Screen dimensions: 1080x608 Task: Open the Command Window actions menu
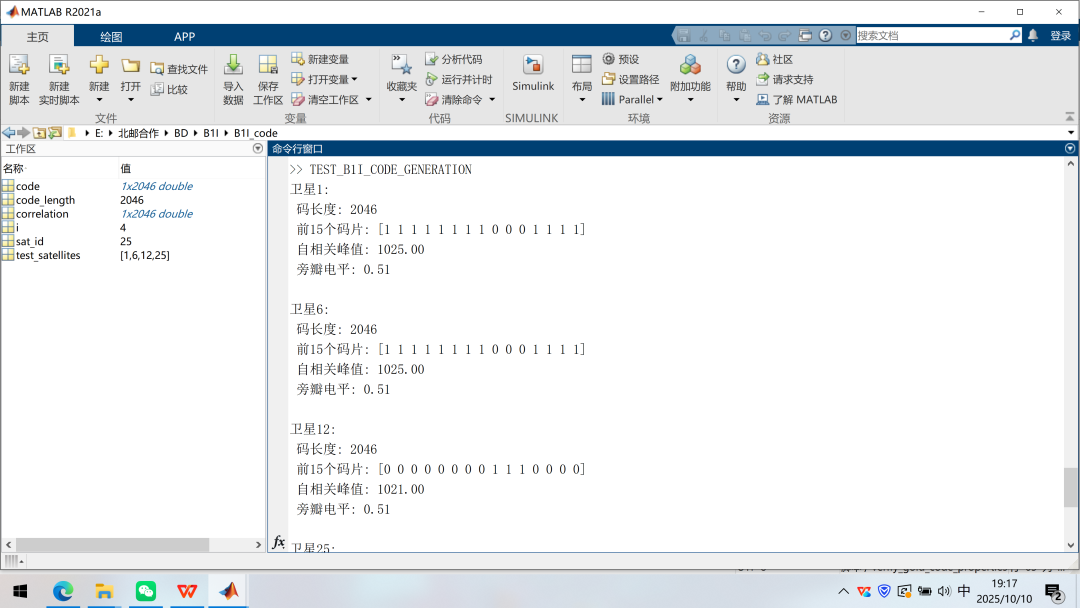[x=1070, y=149]
